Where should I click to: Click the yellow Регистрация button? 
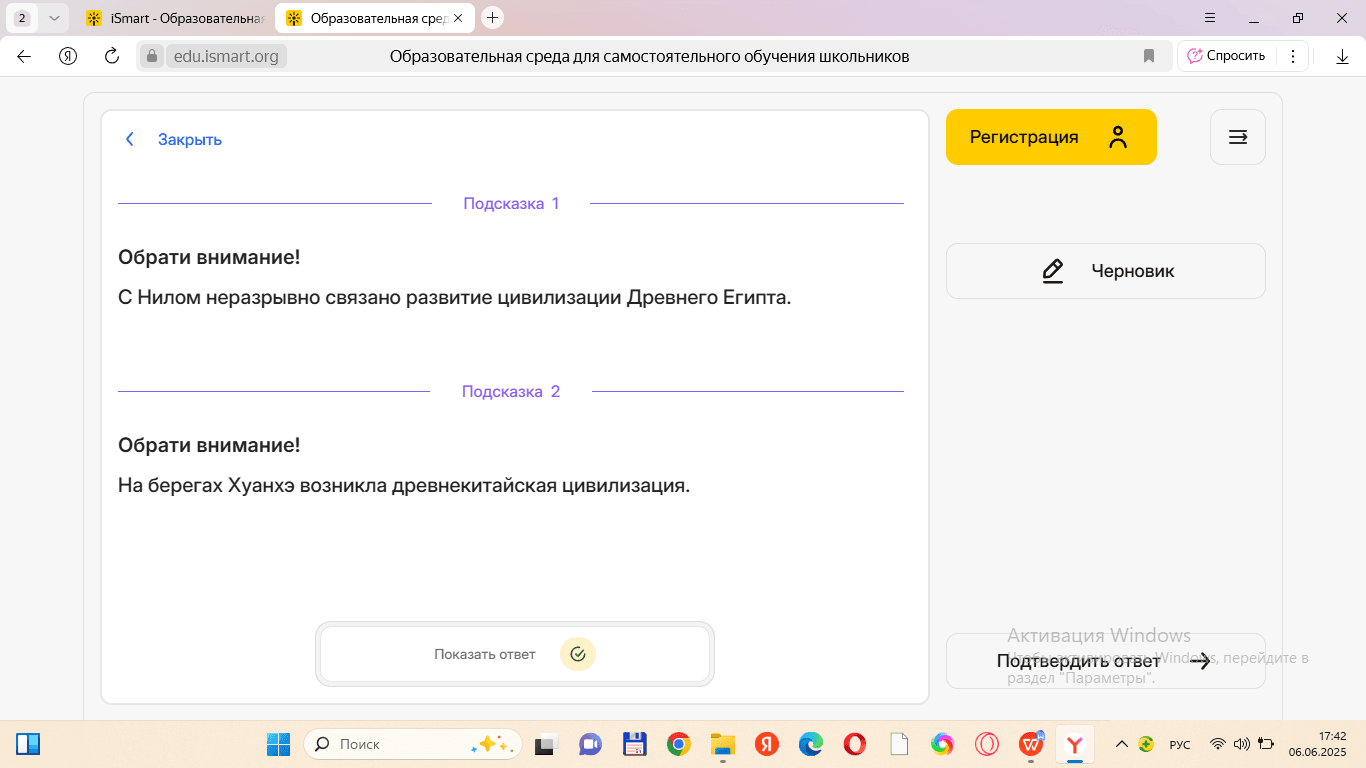click(x=1050, y=137)
